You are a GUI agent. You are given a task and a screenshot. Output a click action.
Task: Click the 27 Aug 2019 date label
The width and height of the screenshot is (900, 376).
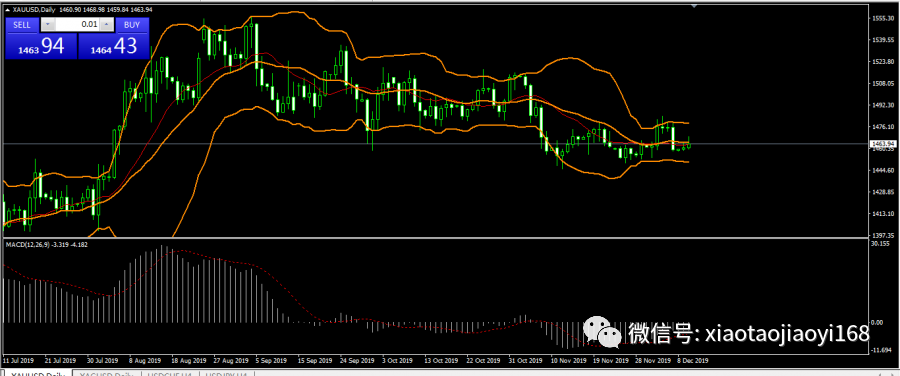(x=231, y=361)
